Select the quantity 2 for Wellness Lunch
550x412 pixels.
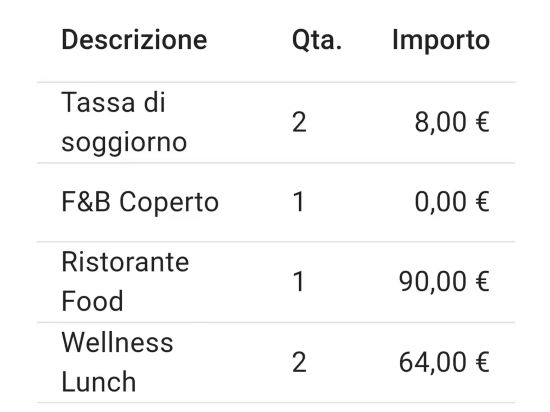point(299,362)
